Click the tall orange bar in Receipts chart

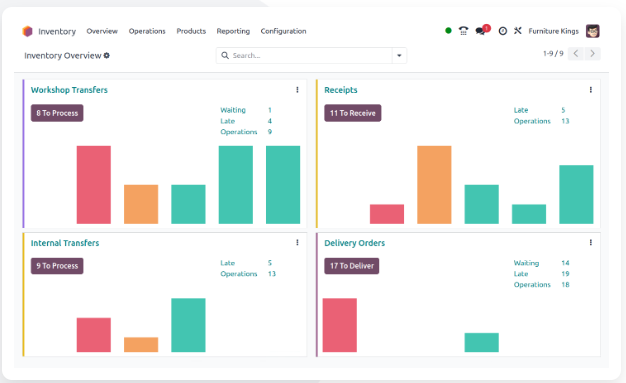434,185
